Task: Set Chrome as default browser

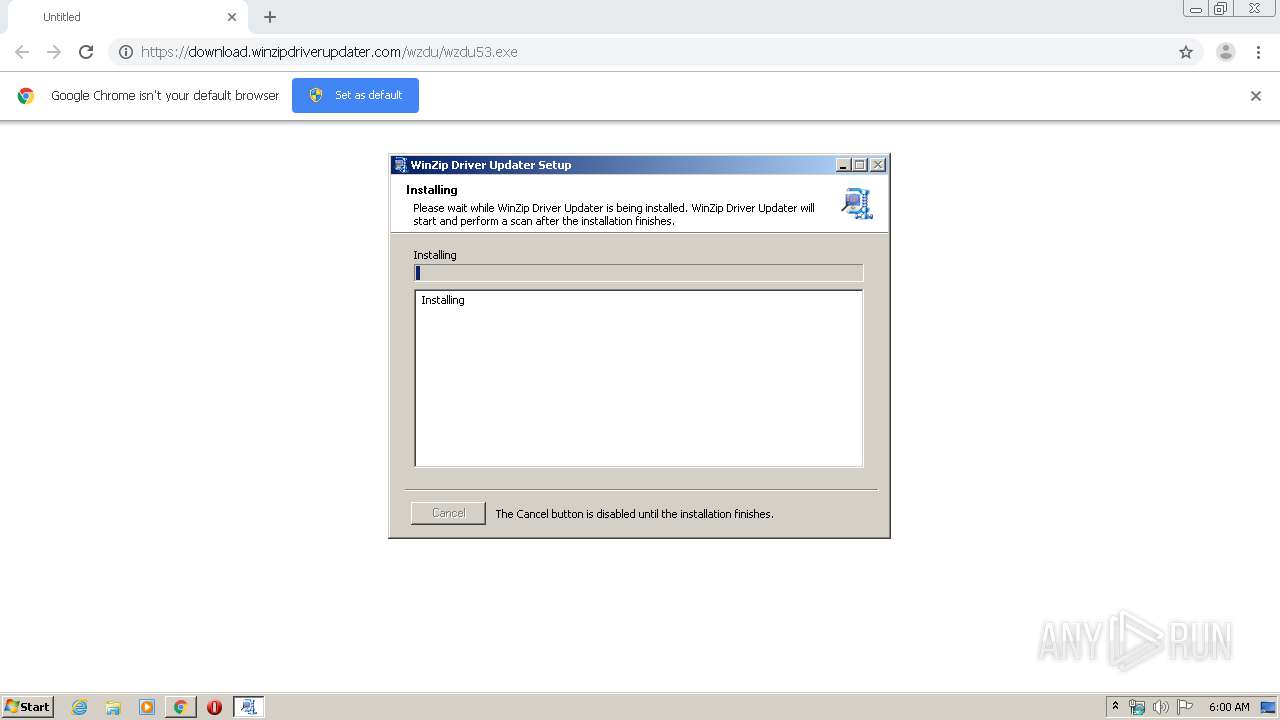Action: [x=355, y=95]
